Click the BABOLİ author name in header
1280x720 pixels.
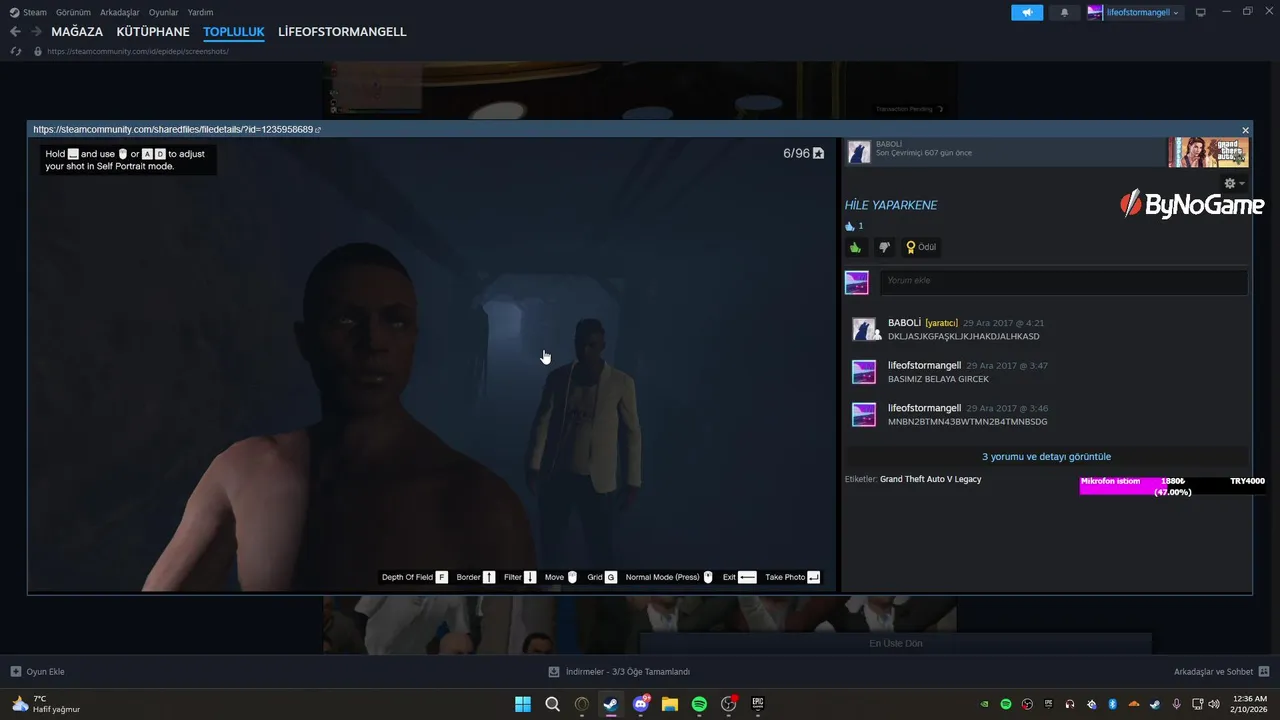point(888,144)
